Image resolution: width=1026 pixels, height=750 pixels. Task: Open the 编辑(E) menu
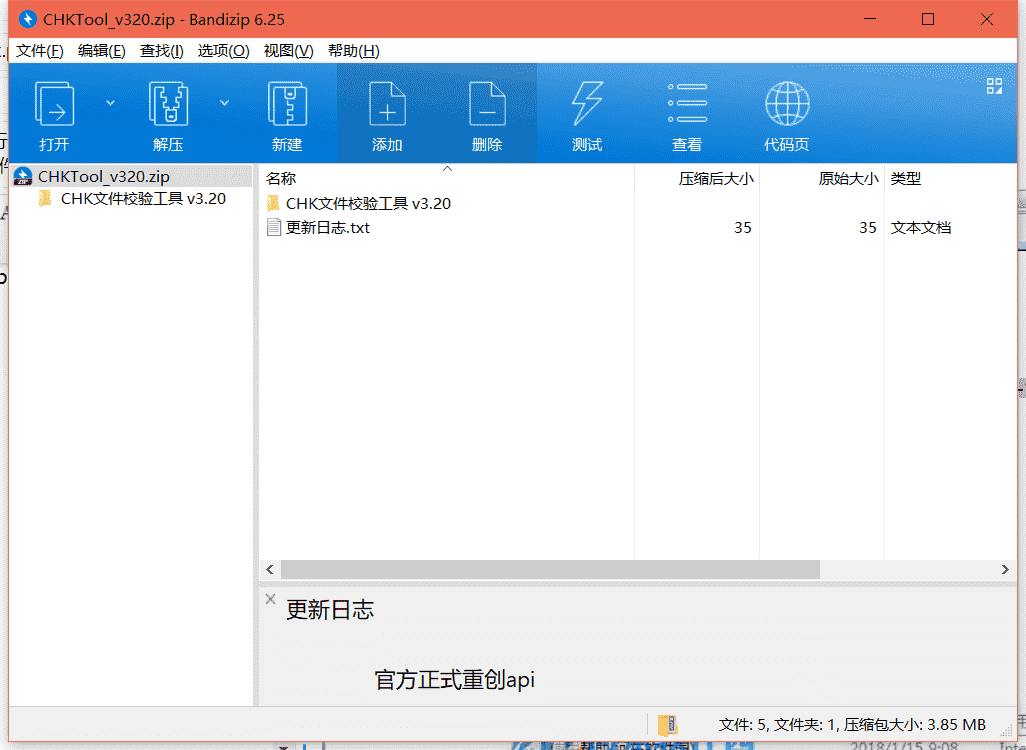101,51
